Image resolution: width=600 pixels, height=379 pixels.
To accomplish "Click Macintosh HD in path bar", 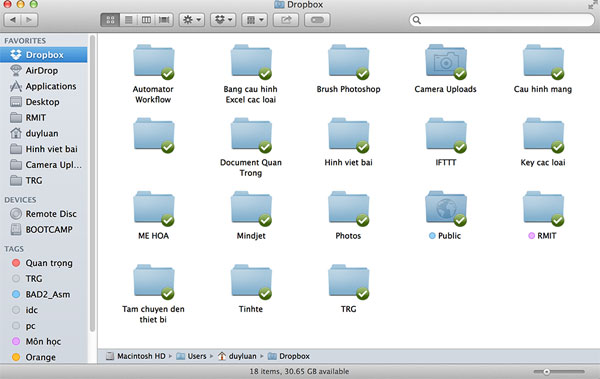I will point(136,356).
